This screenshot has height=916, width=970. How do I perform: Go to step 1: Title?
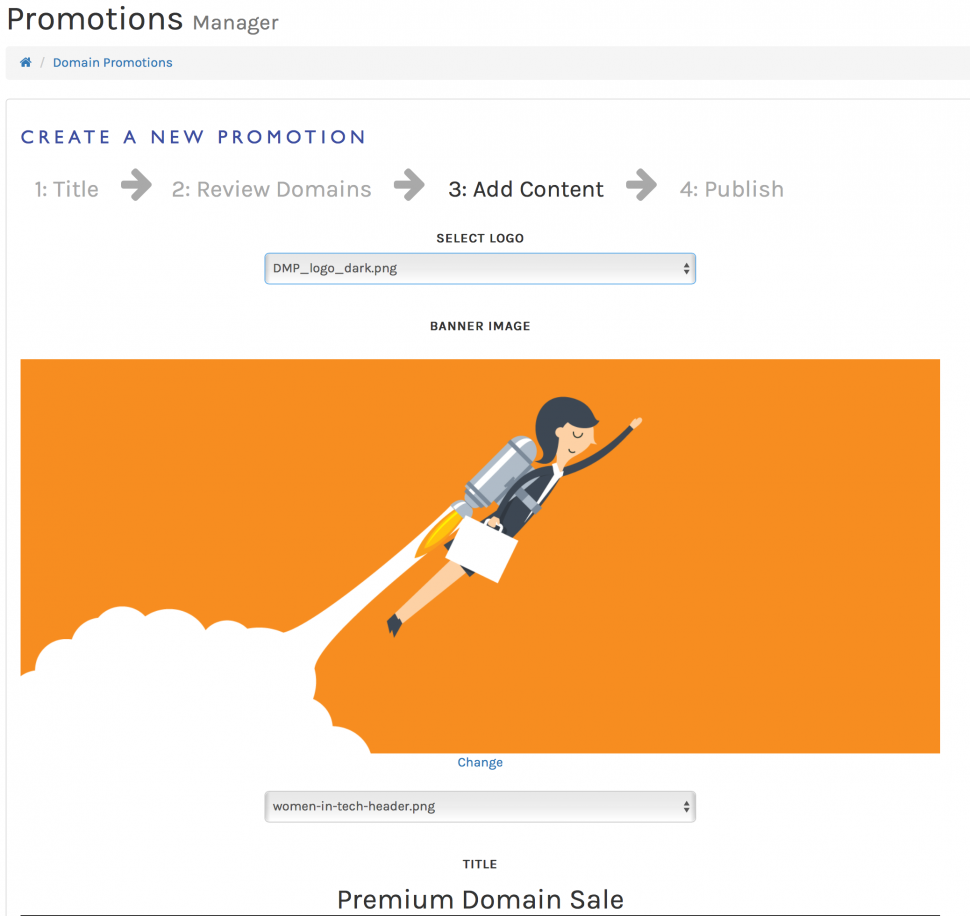(x=66, y=189)
